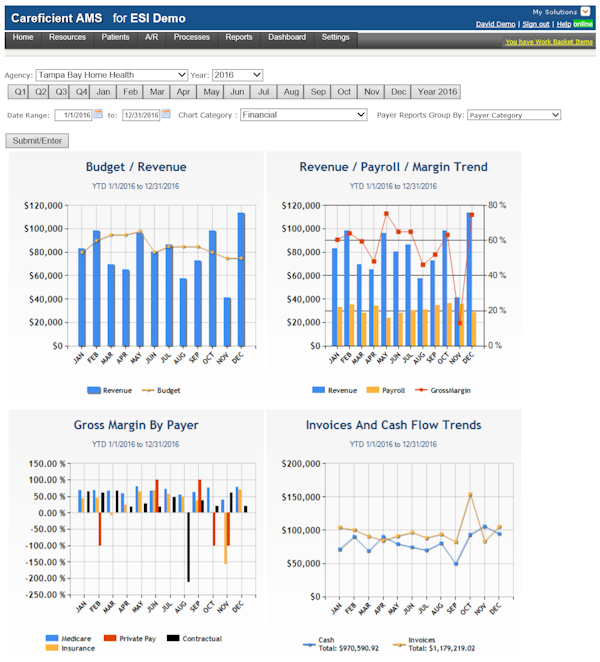Click the start date field 1/1/2016

tap(73, 115)
